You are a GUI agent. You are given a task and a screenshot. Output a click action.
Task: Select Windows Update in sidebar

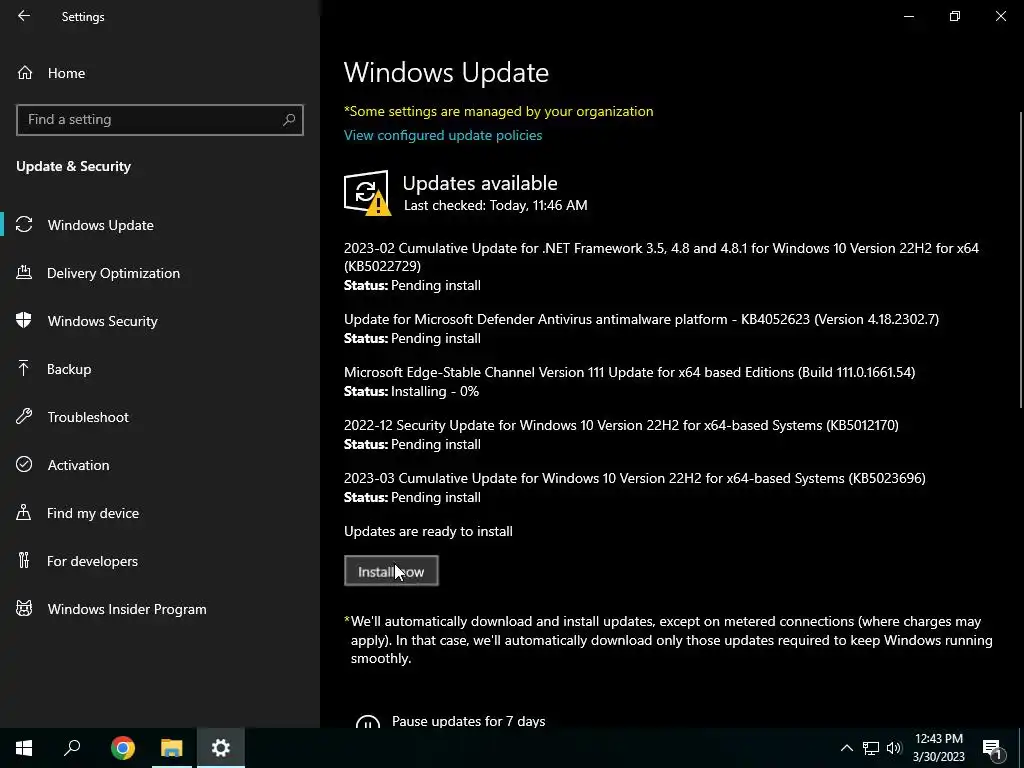pyautogui.click(x=101, y=225)
